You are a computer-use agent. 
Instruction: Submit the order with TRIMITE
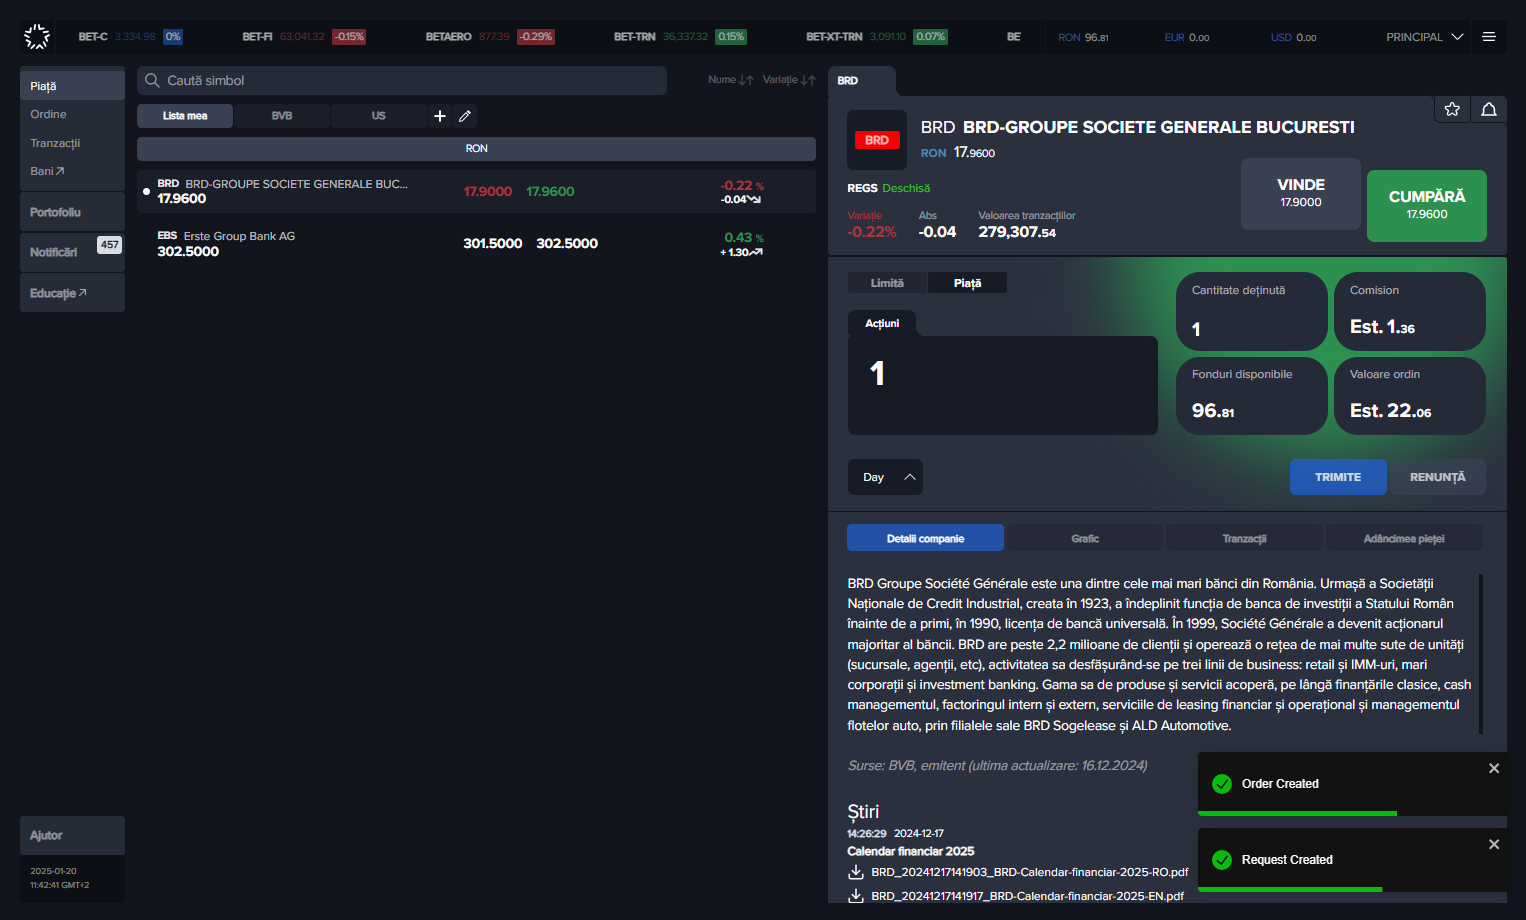1338,477
